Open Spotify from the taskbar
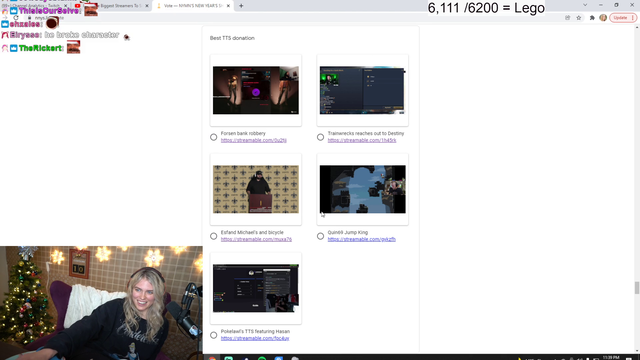The image size is (640, 360). click(x=262, y=358)
